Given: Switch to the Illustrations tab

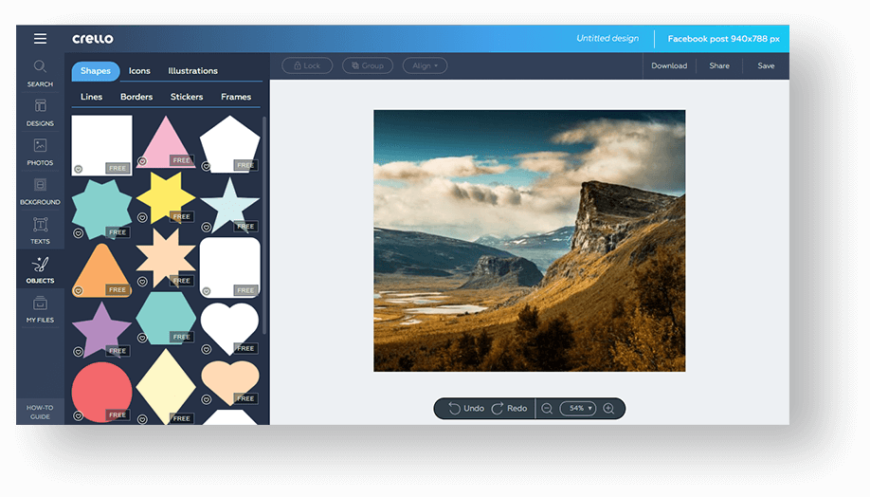Looking at the screenshot, I should pyautogui.click(x=193, y=71).
